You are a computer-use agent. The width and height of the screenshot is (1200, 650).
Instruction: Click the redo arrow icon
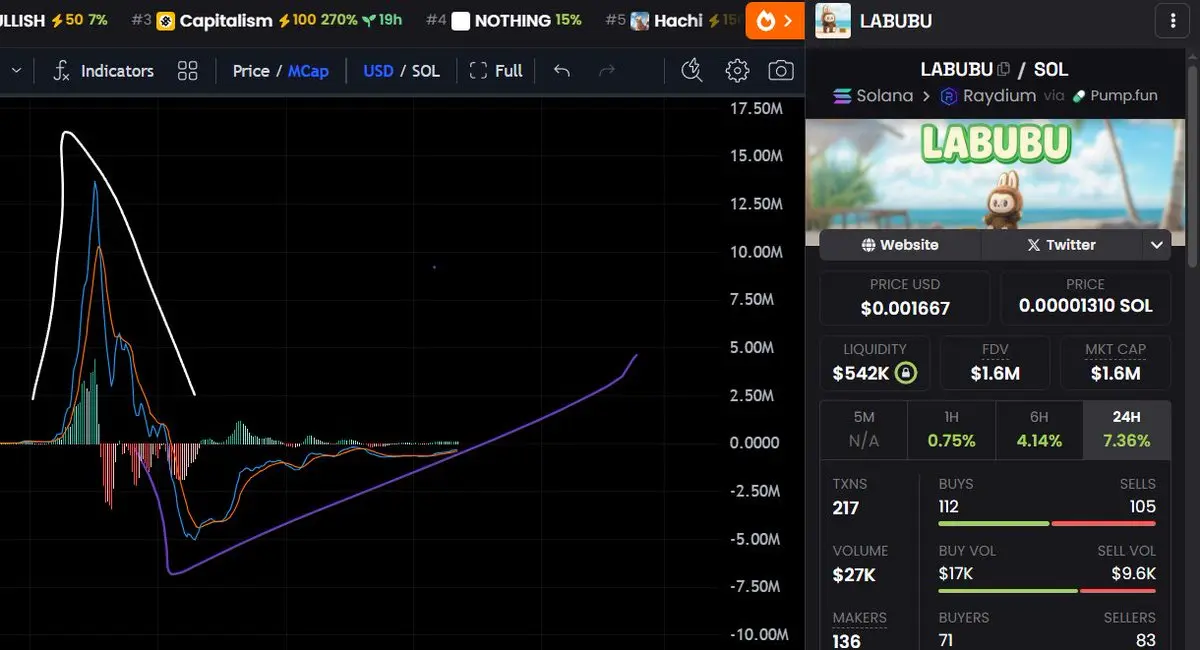pyautogui.click(x=606, y=71)
